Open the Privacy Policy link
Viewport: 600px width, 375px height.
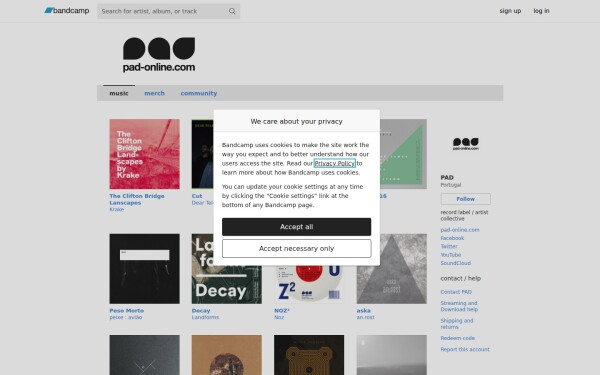point(334,163)
